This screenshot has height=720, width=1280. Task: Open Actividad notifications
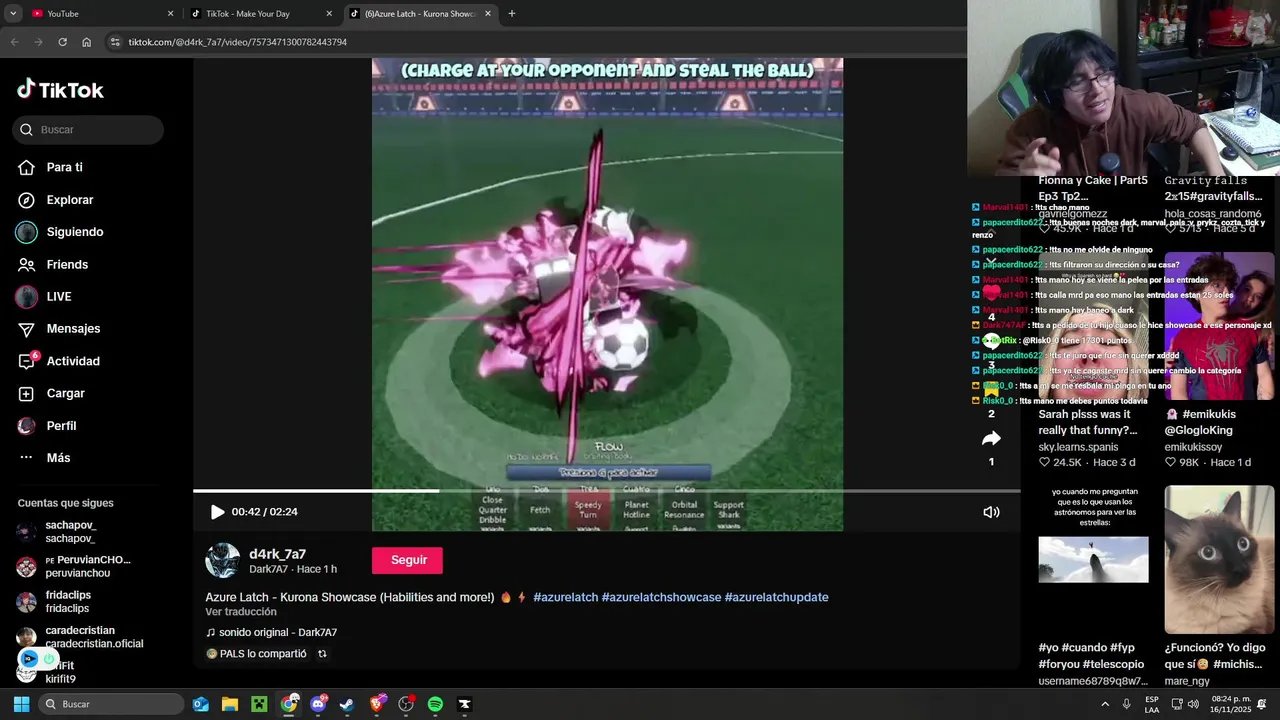pos(72,361)
